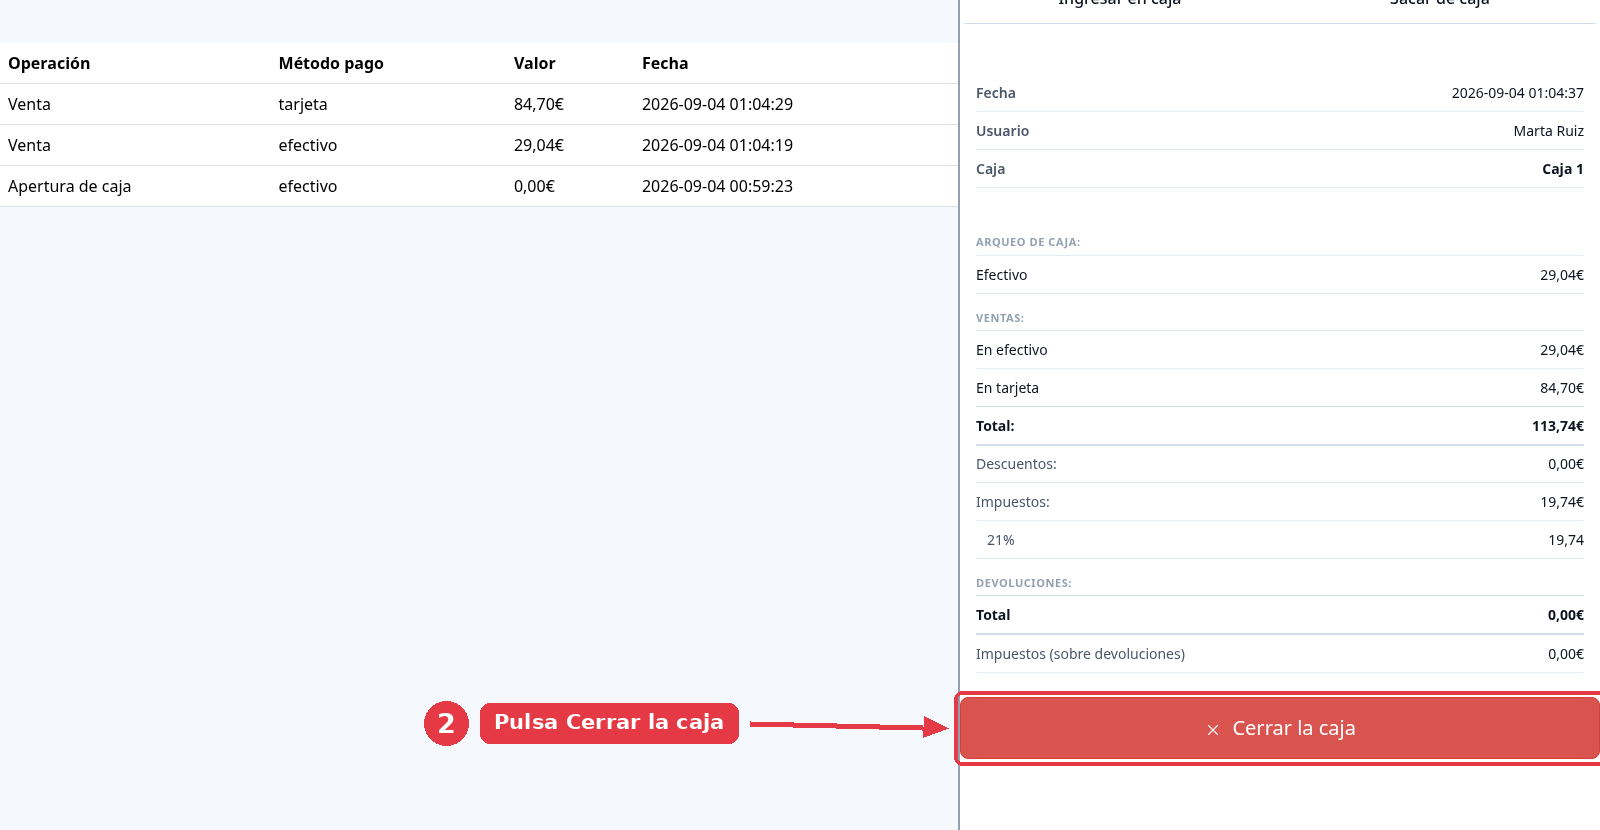Click the Efectivo label under Arqueo de caja
Screen dimensions: 1600x830
click(x=1001, y=275)
